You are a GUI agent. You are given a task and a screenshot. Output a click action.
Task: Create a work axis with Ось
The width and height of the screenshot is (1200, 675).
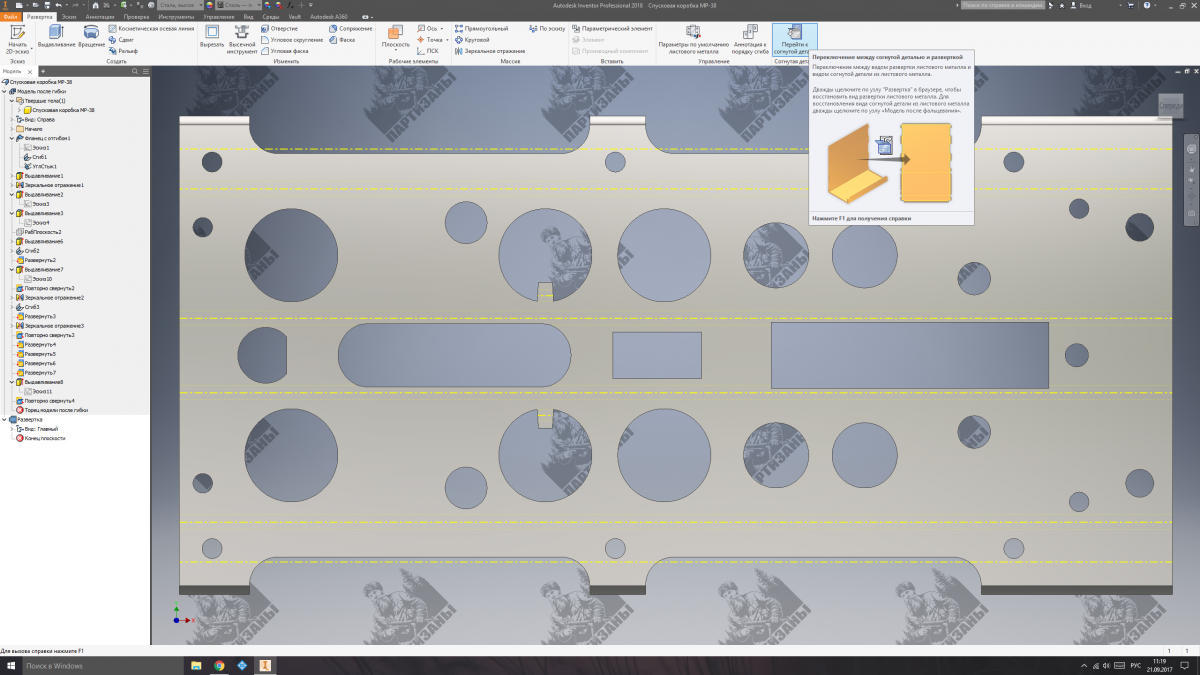(x=427, y=29)
